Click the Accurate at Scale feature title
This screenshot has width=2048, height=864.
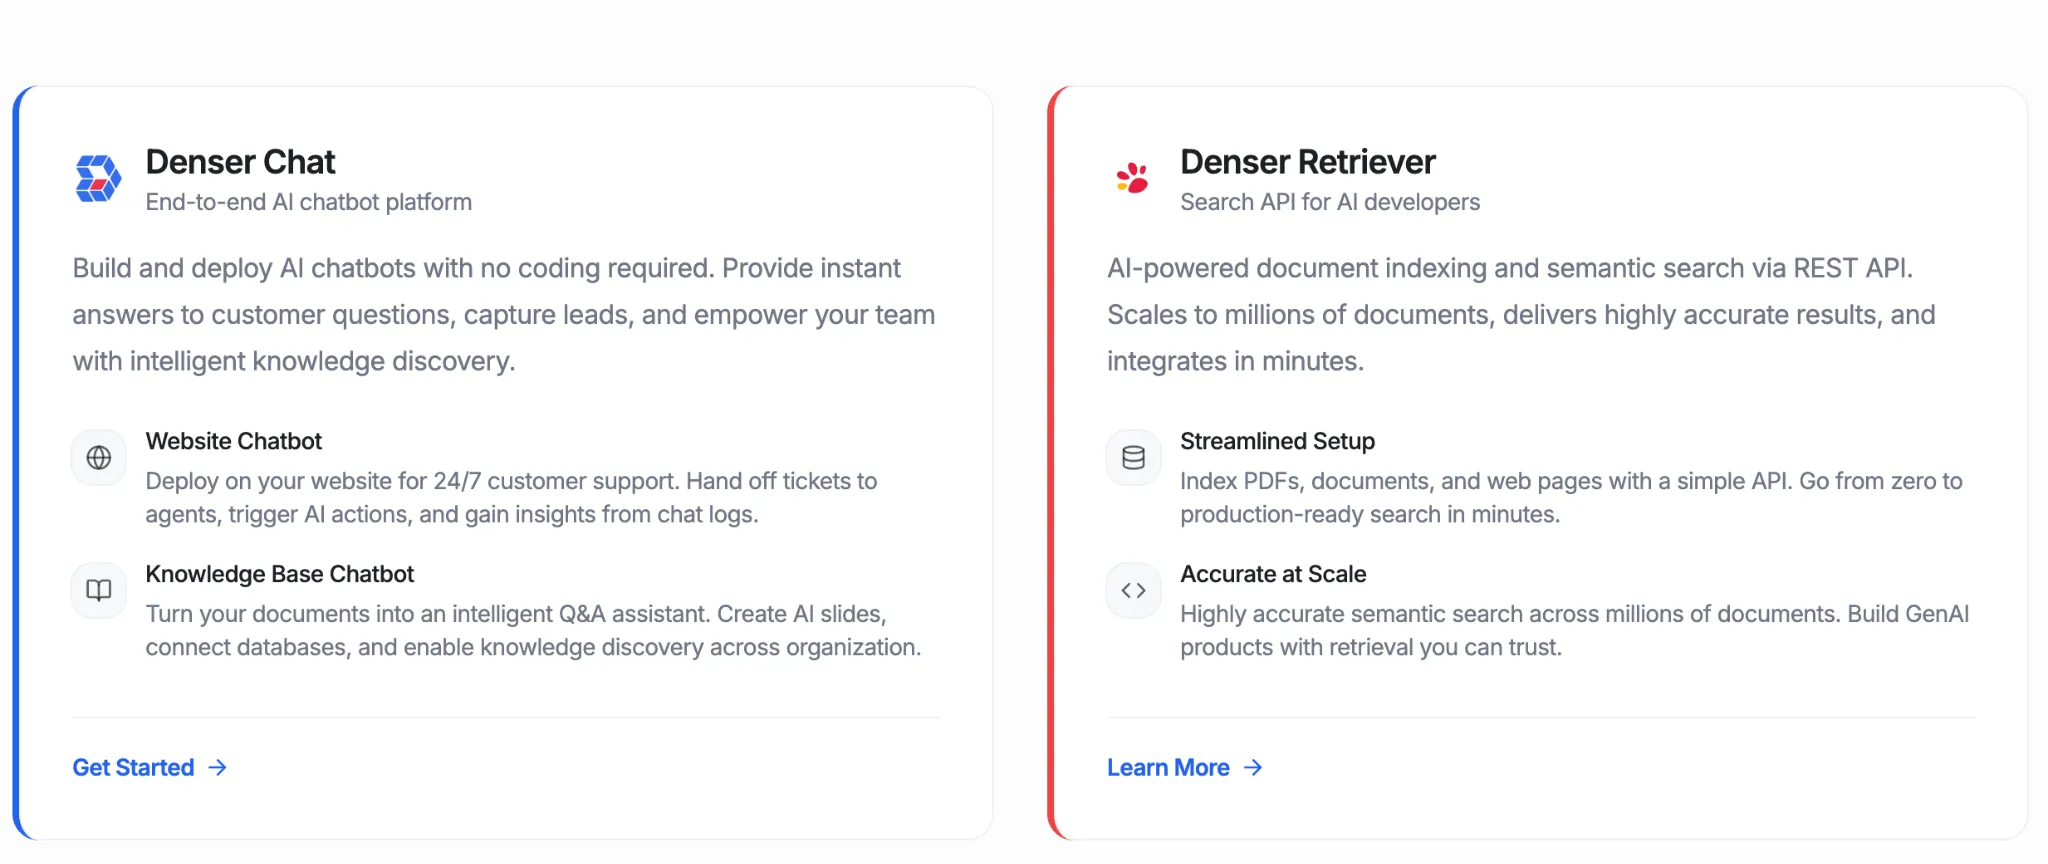pos(1273,574)
